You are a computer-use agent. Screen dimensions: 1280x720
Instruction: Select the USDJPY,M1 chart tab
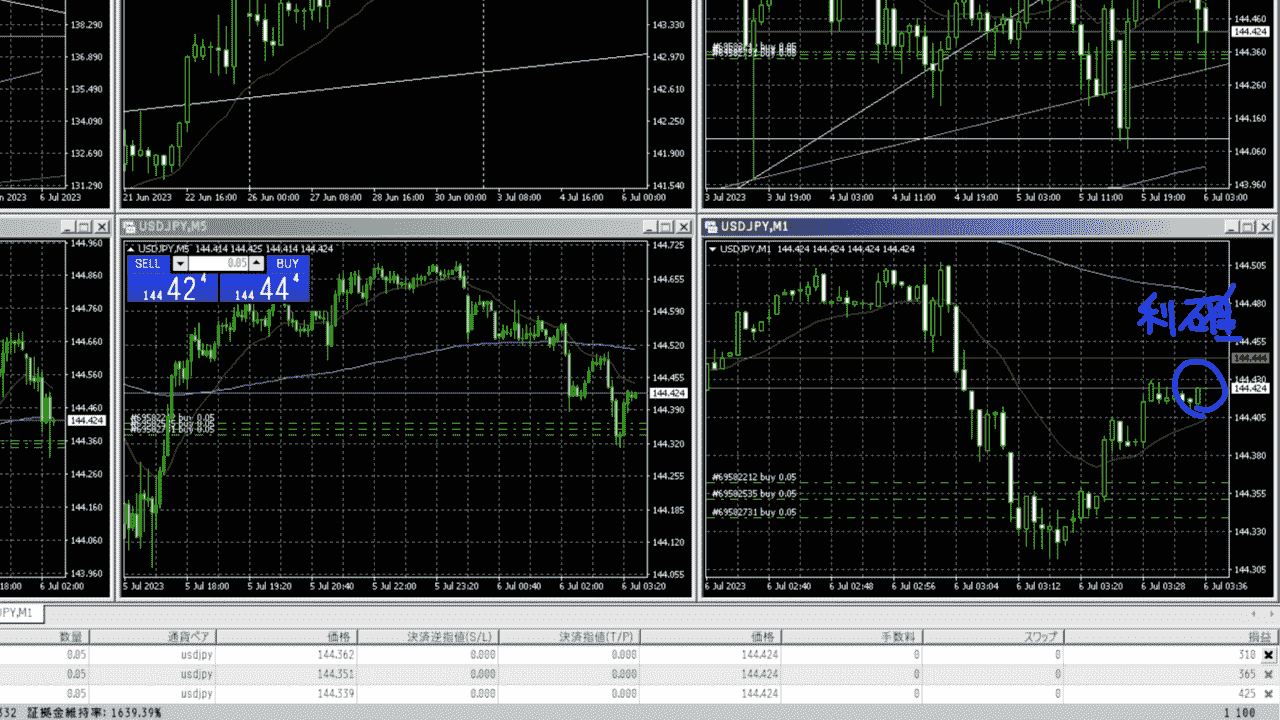20,612
